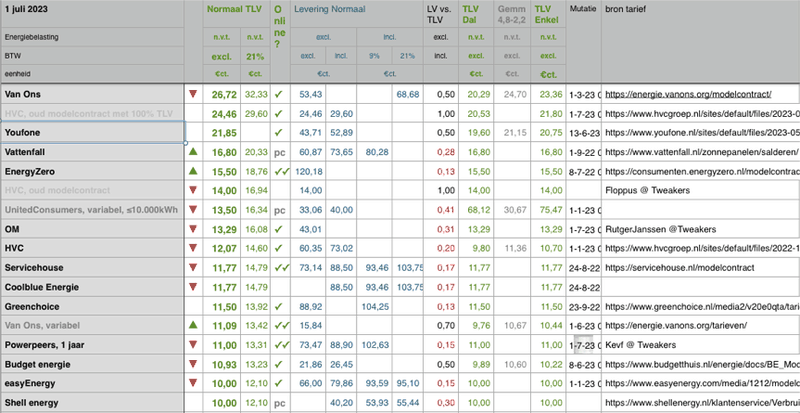Click the green up triangle in EnergyZero row
The image size is (800, 413).
pyautogui.click(x=193, y=171)
